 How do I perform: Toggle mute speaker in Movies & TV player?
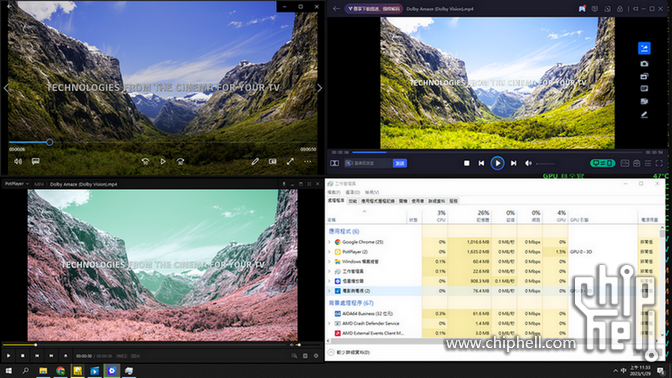(18, 162)
